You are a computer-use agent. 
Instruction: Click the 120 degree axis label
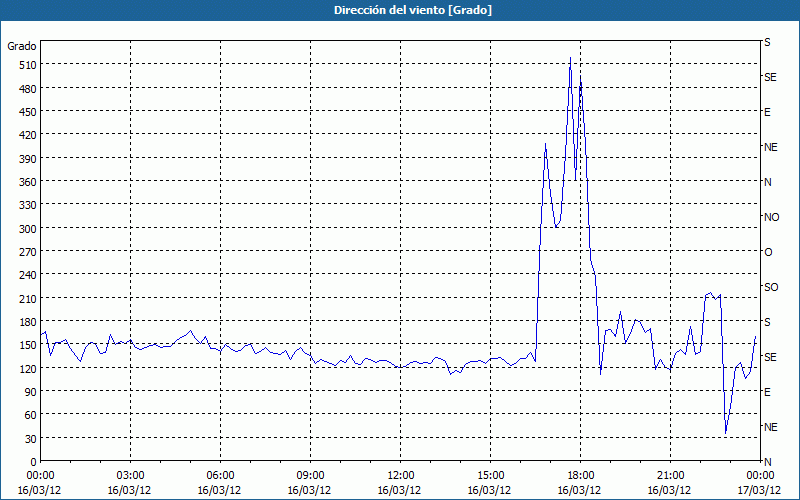point(28,369)
